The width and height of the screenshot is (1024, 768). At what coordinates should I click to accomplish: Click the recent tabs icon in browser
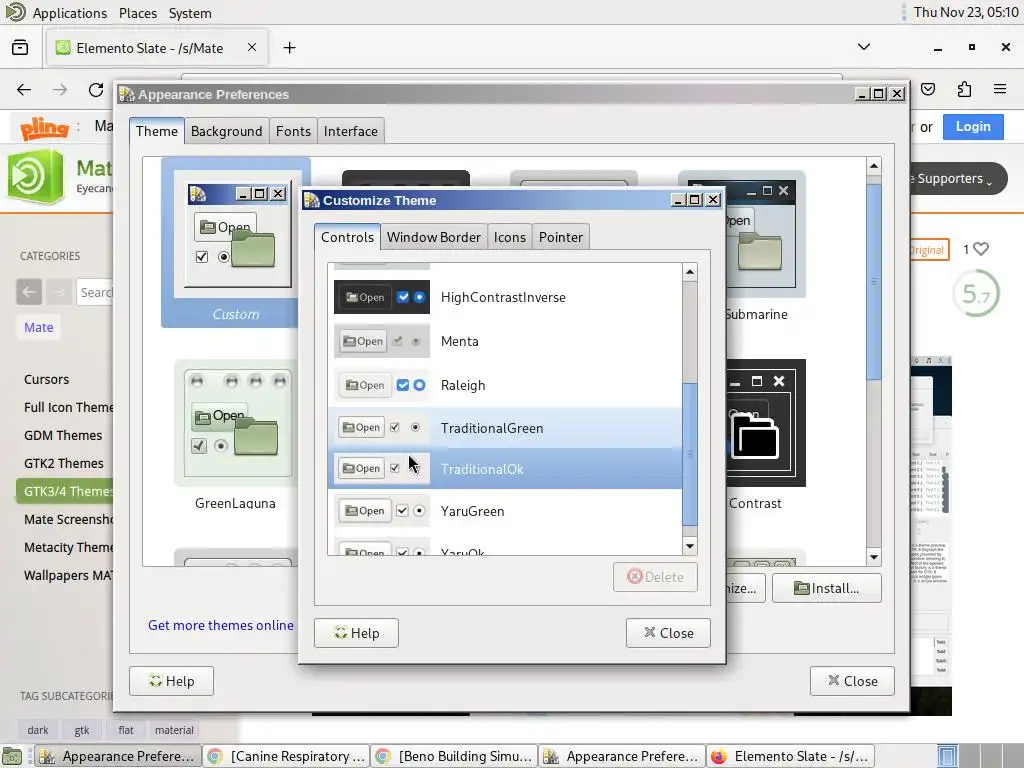20,48
